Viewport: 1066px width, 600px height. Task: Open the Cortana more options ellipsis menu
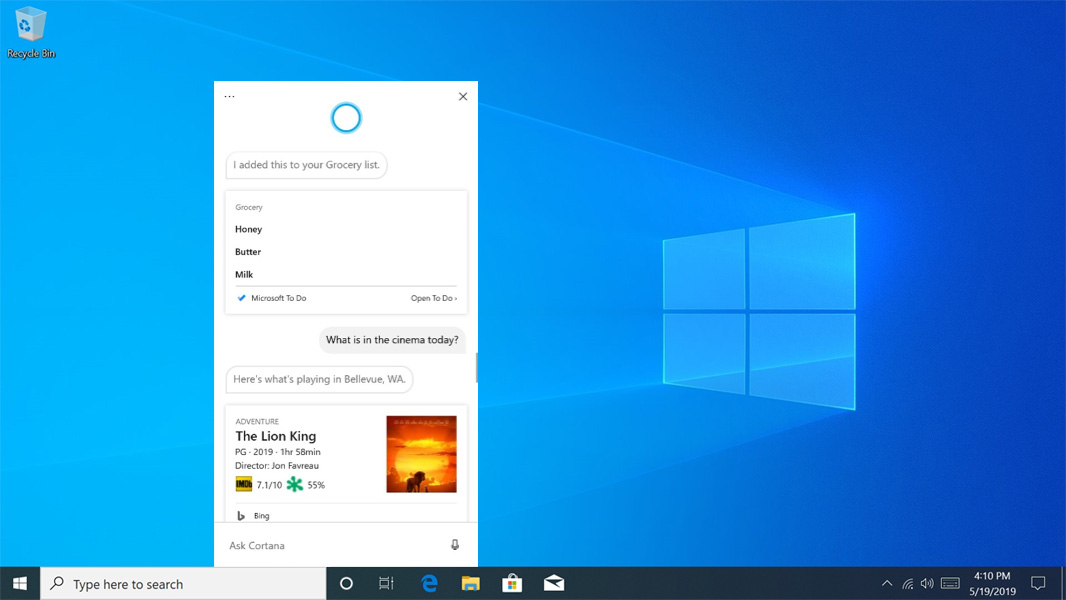229,96
